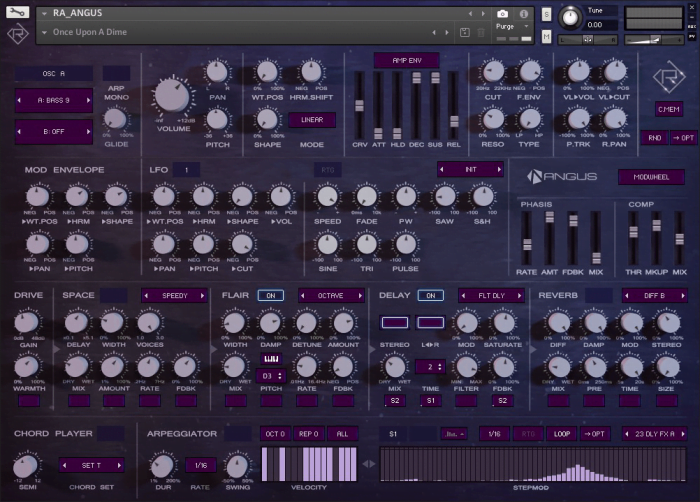This screenshot has width=700, height=502.
Task: Solo the instrument with S button
Action: point(546,15)
